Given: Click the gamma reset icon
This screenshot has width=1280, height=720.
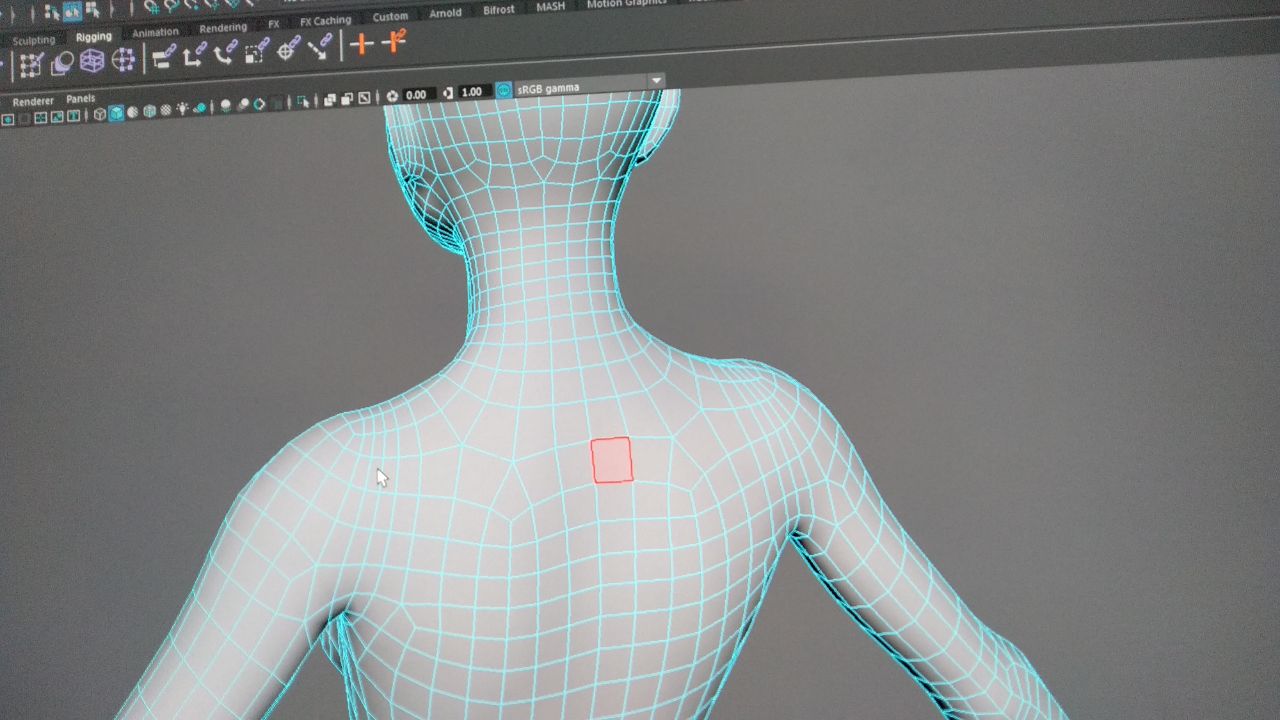Looking at the screenshot, I should 448,93.
